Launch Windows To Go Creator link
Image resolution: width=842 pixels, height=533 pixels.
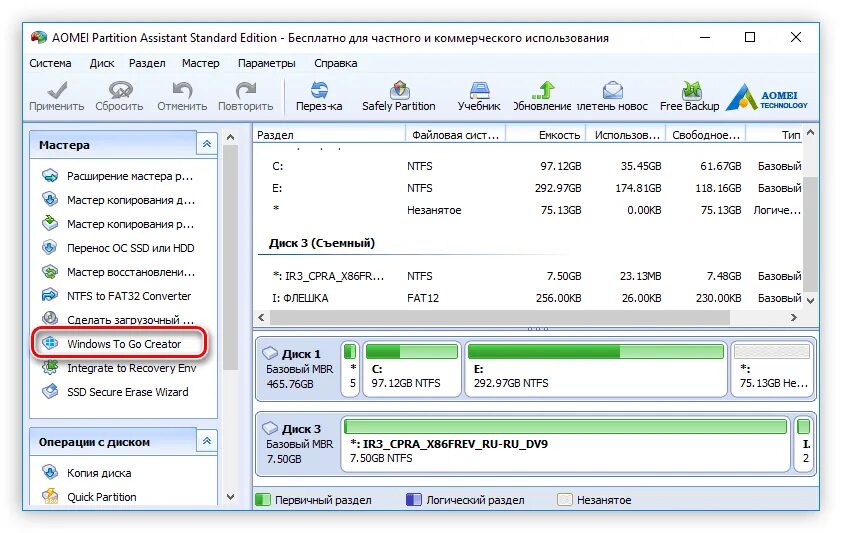pos(124,344)
